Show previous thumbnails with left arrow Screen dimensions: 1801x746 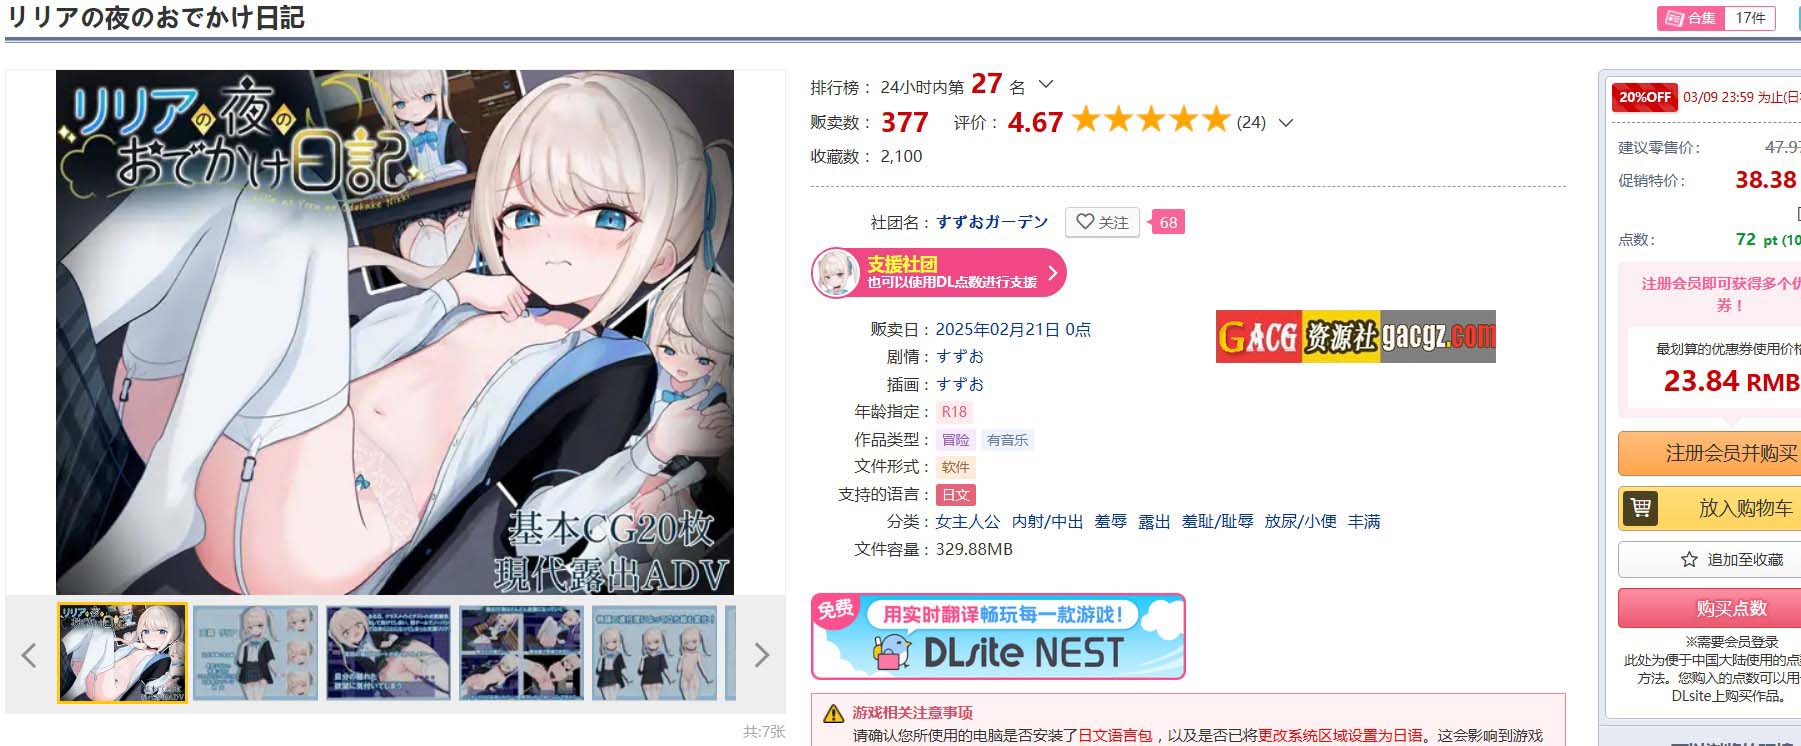[29, 655]
